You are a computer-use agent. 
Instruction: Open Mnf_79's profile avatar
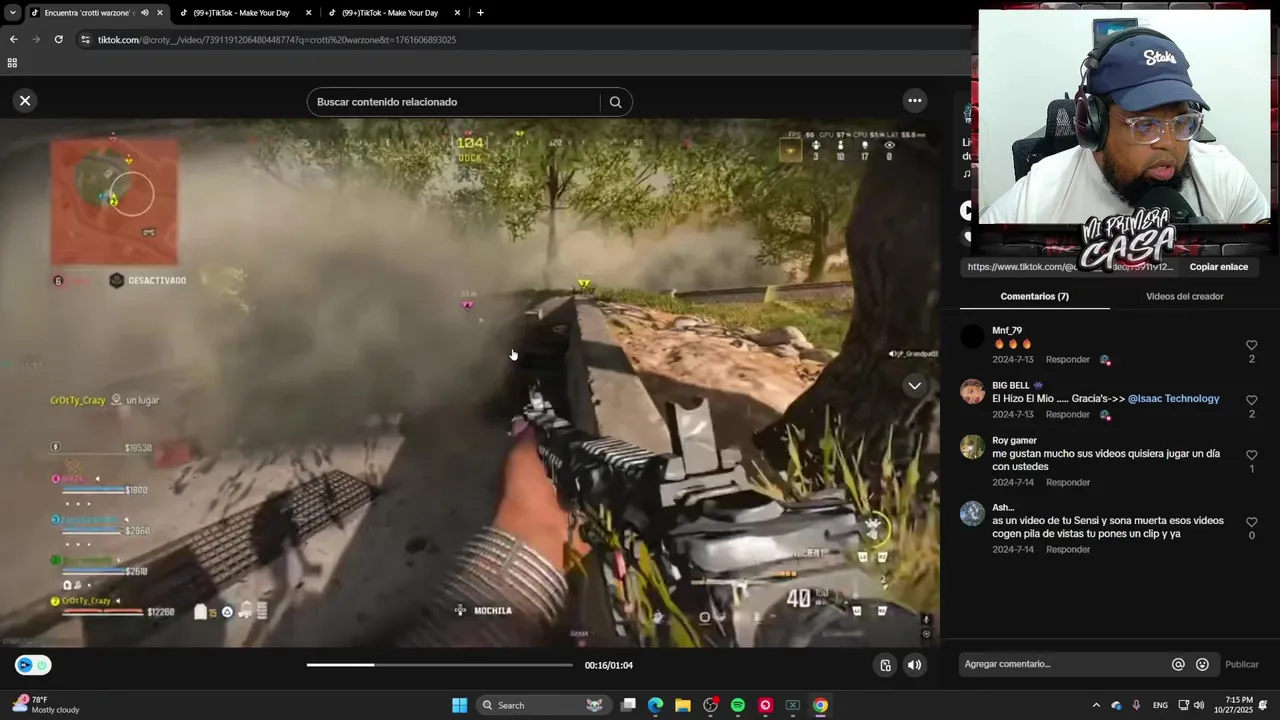972,337
